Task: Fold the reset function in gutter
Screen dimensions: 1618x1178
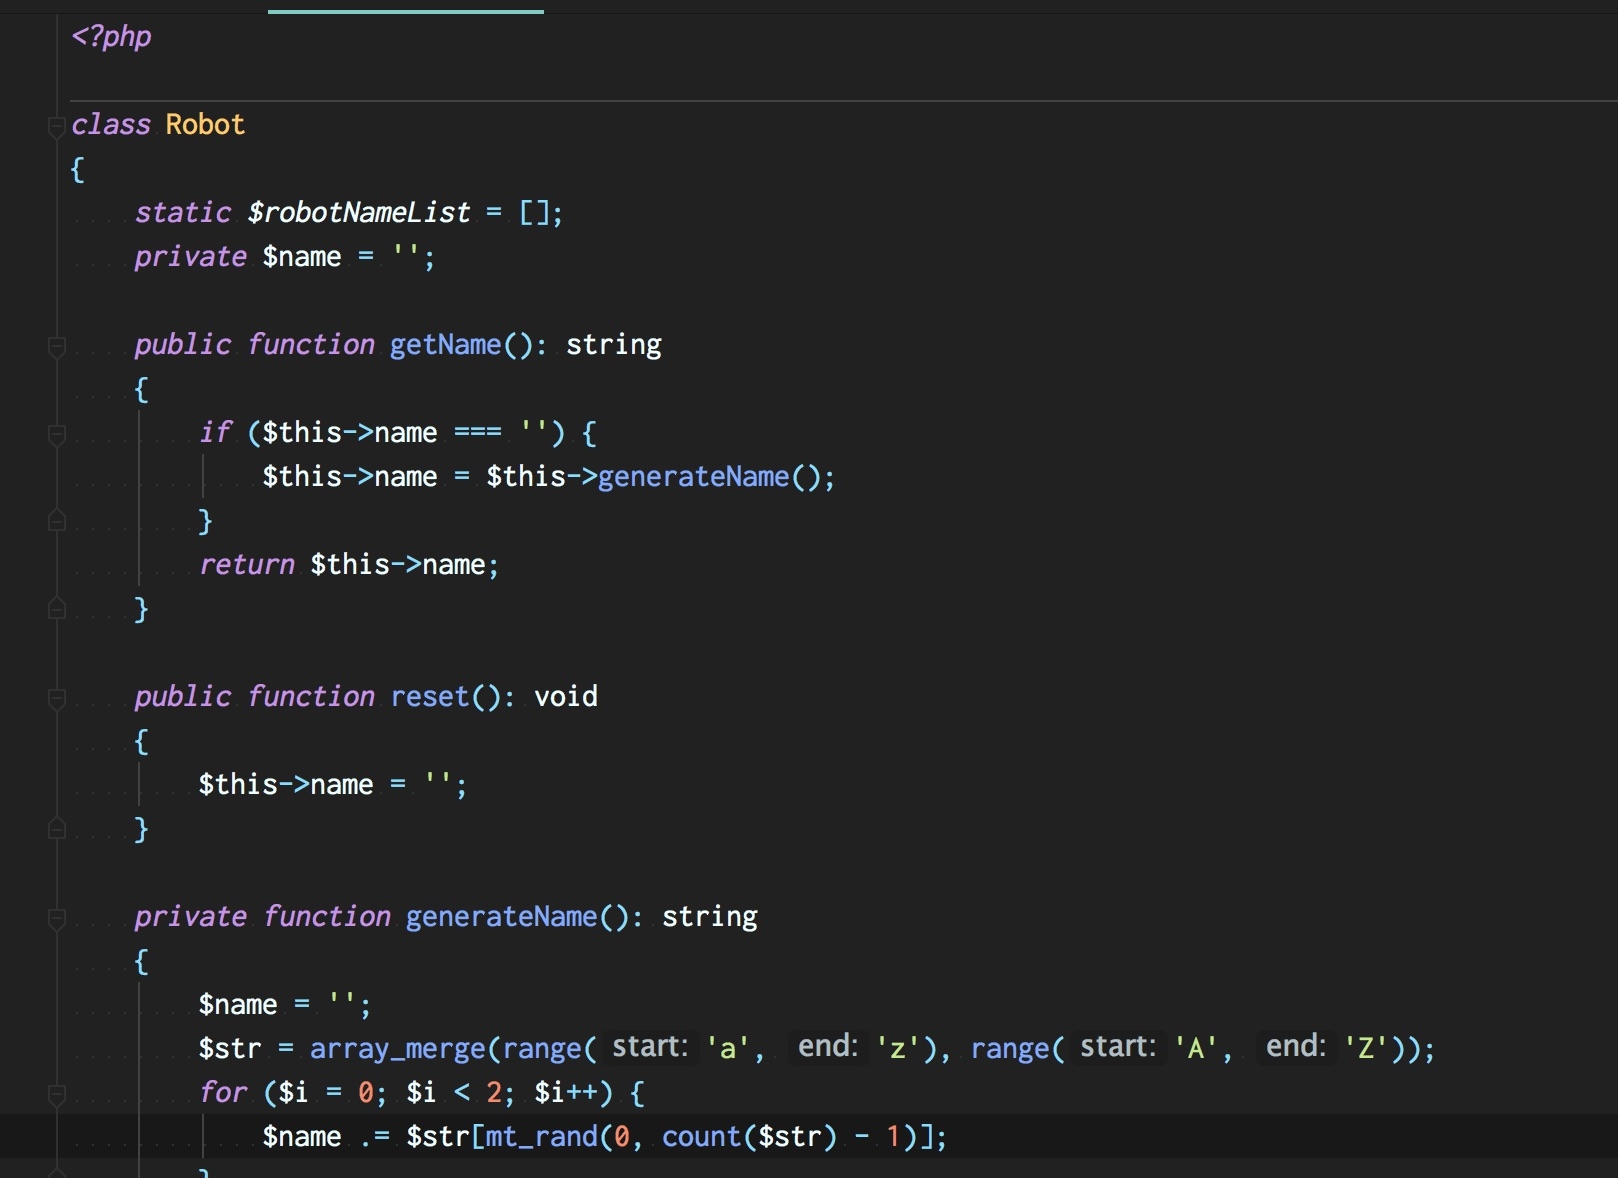Action: (57, 698)
